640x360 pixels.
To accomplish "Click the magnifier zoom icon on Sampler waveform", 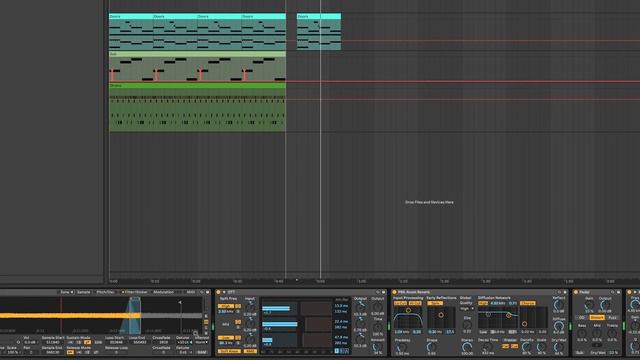I will 196,333.
